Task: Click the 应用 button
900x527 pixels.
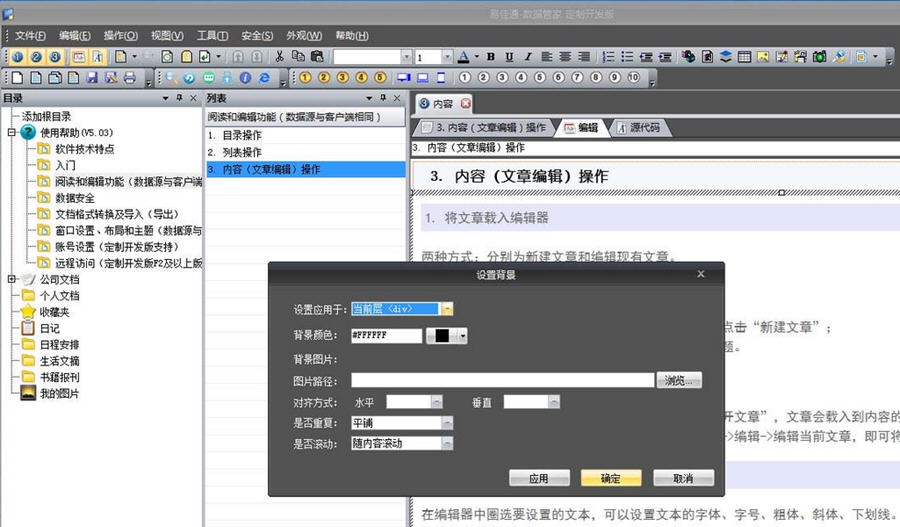Action: (539, 478)
